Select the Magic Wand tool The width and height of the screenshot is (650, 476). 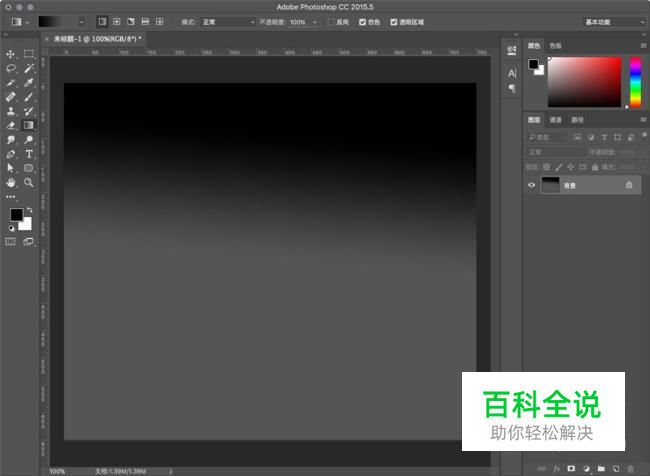coord(29,68)
